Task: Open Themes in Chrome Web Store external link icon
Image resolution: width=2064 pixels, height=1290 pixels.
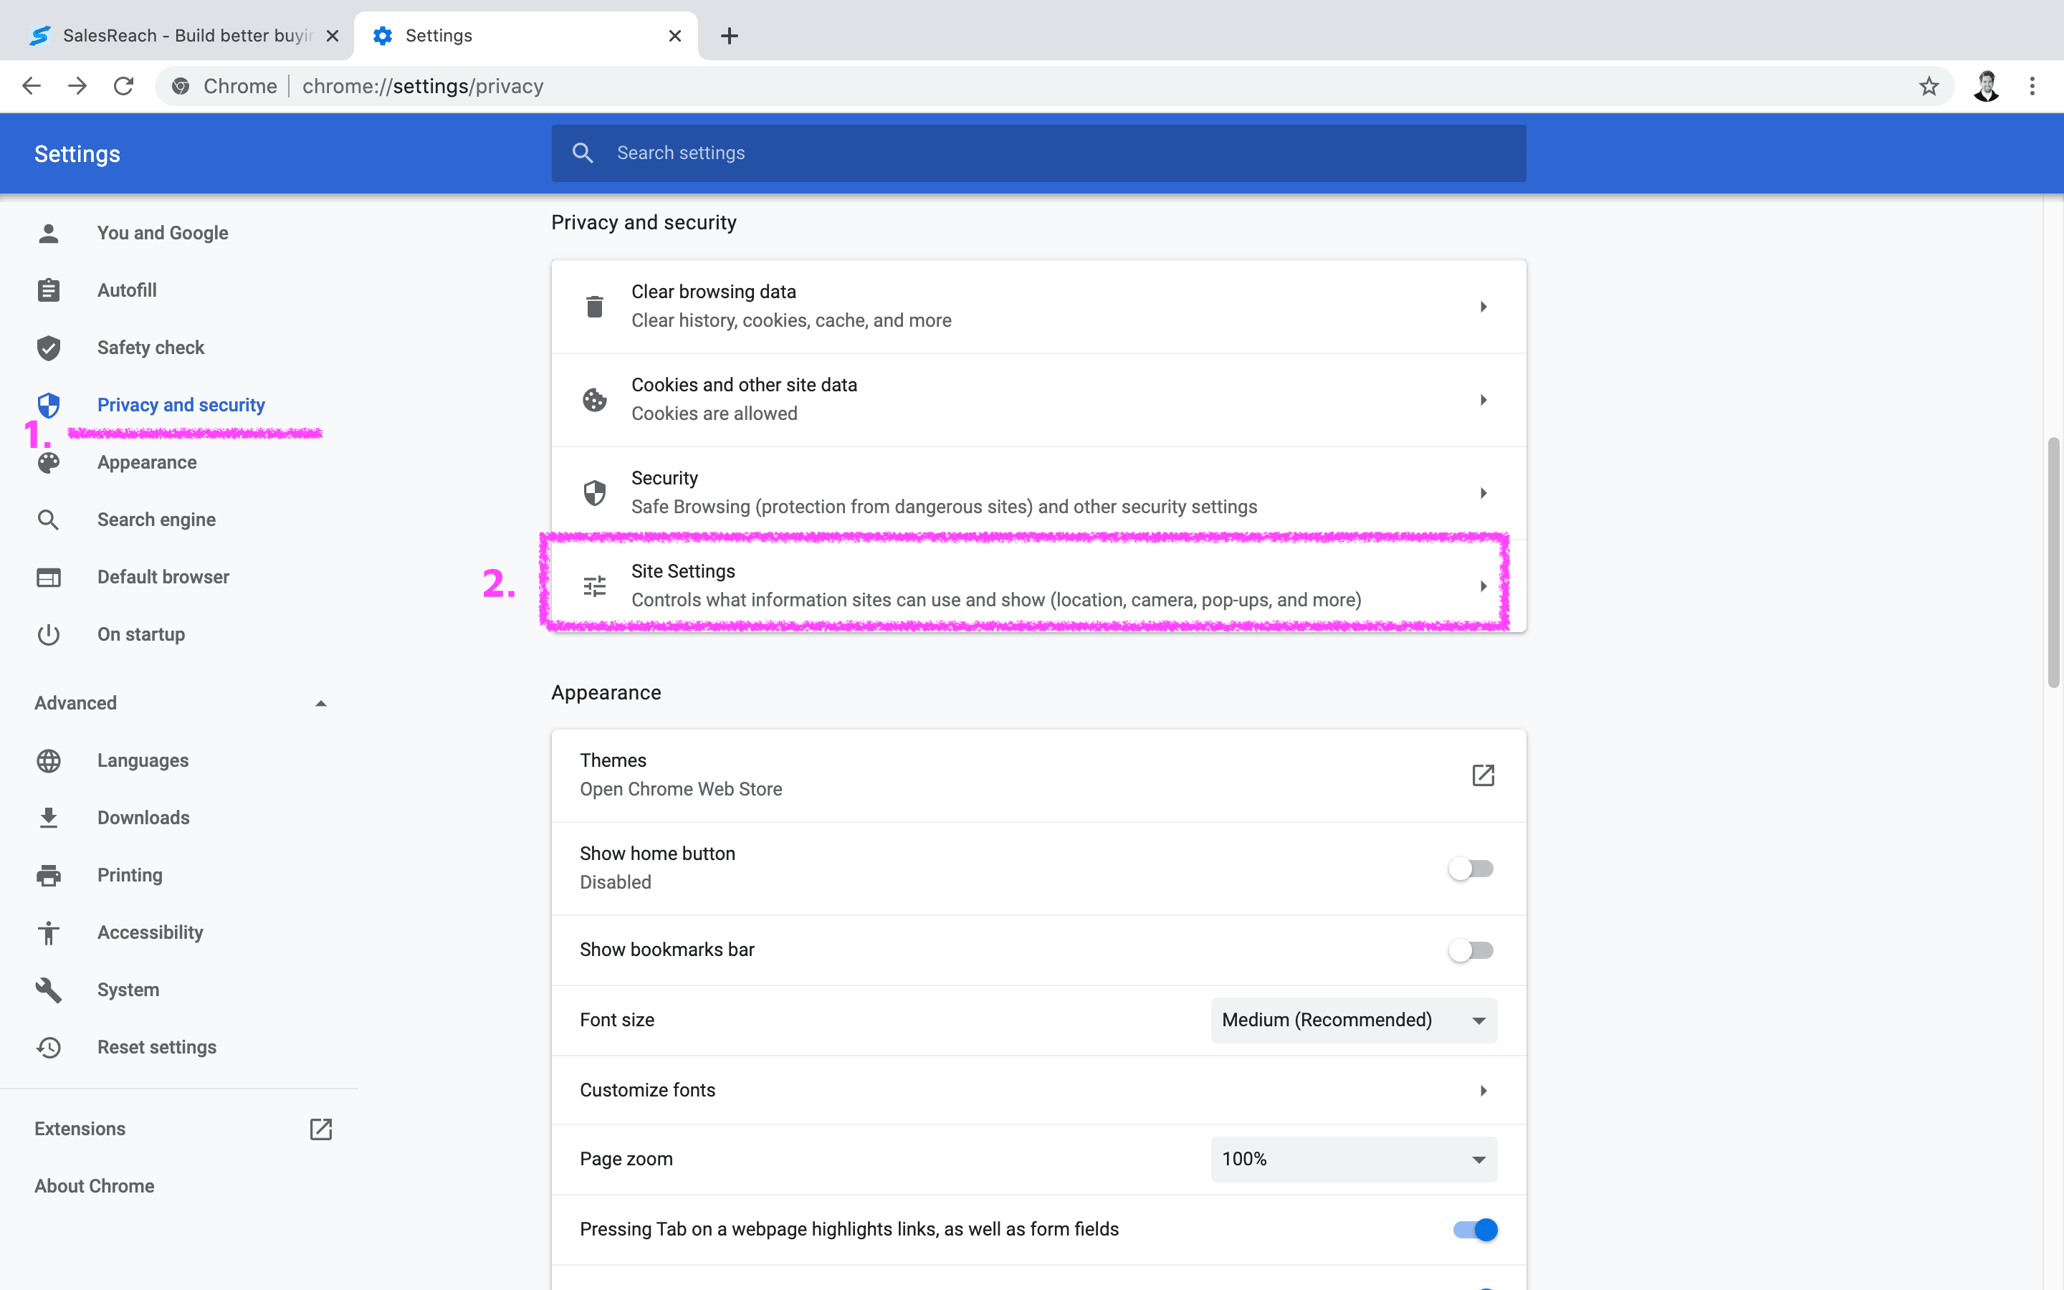Action: pos(1483,775)
